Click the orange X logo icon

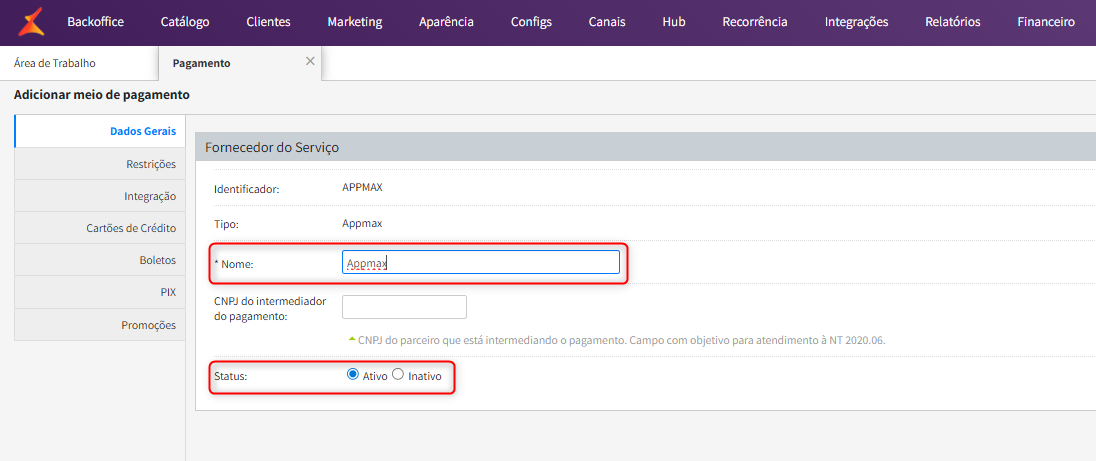click(32, 21)
